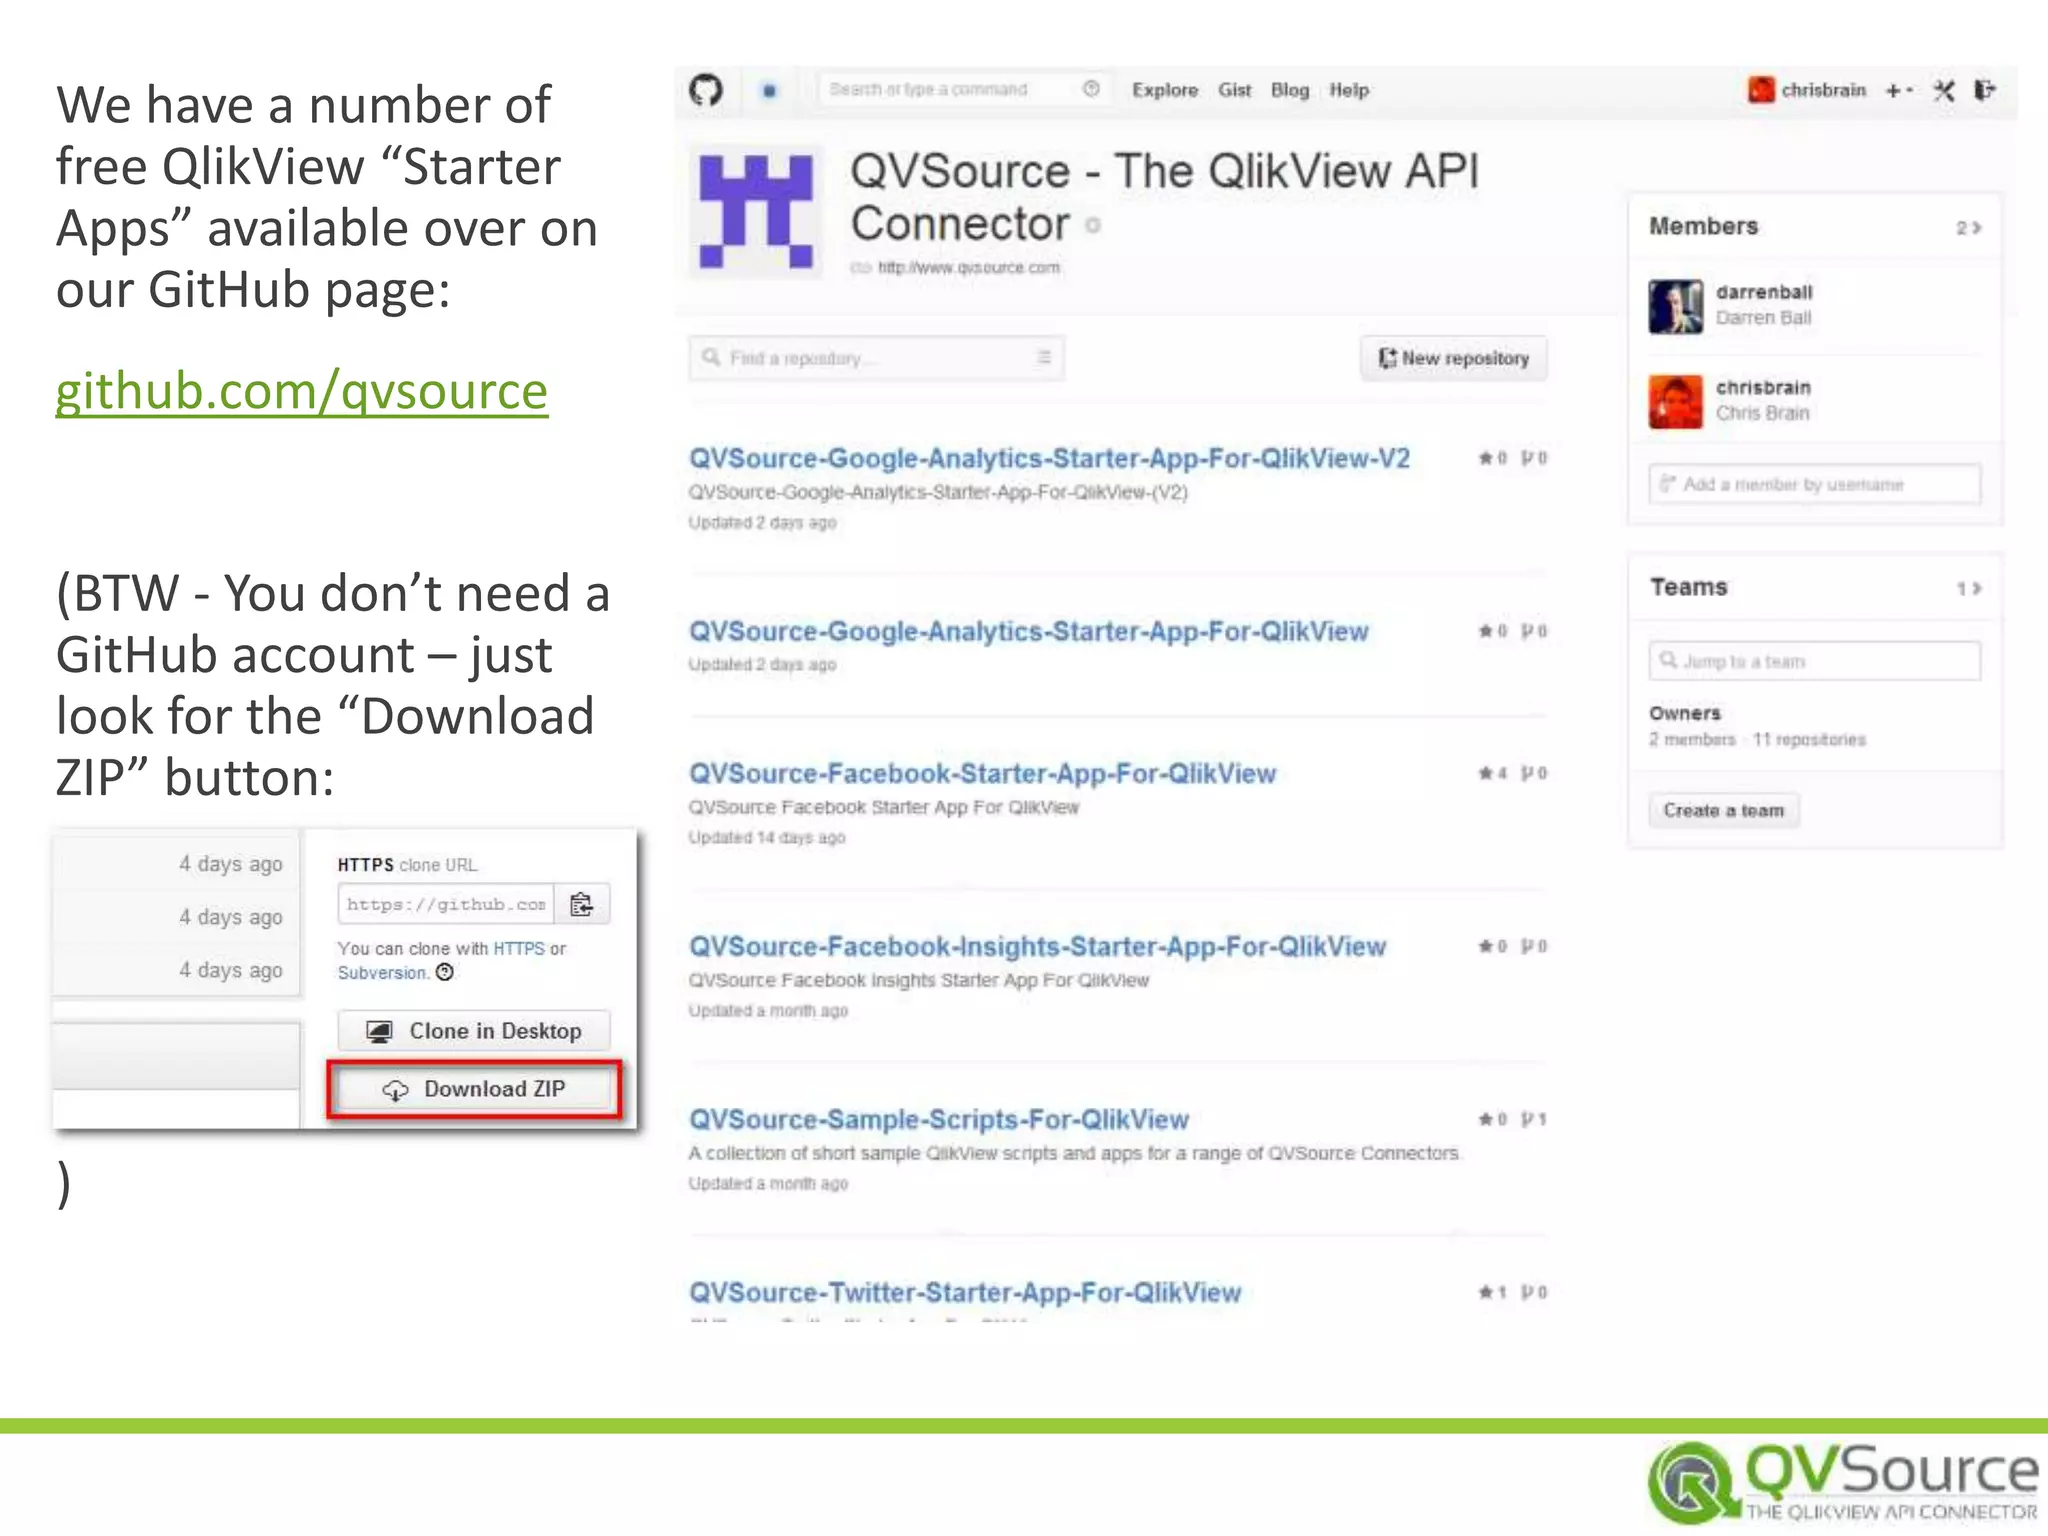Click the www.qvsource.com website link
2048x1536 pixels.
[968, 267]
